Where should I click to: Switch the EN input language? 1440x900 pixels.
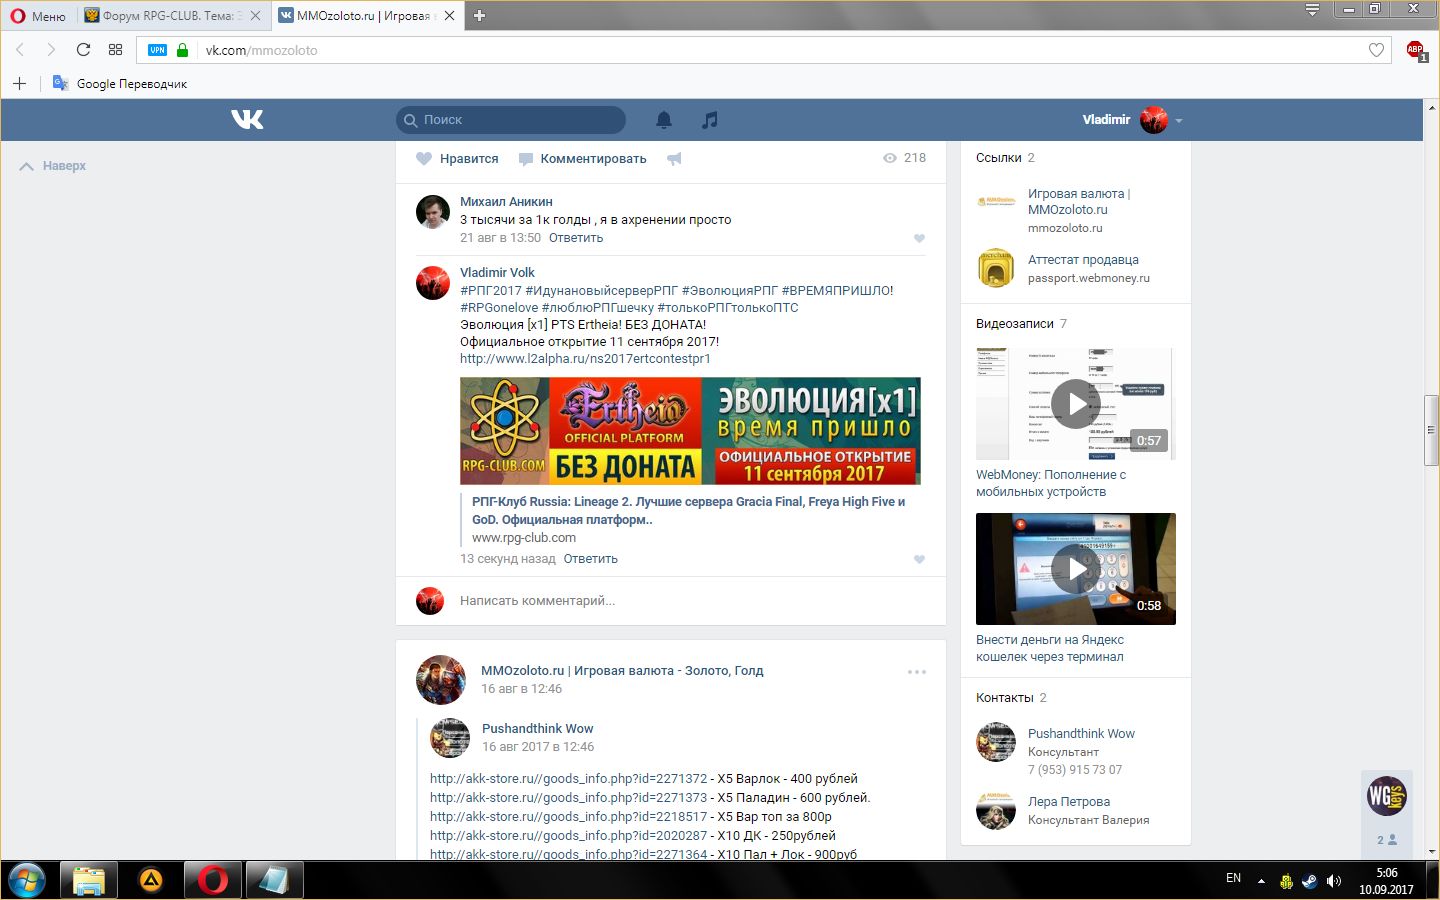click(1233, 878)
